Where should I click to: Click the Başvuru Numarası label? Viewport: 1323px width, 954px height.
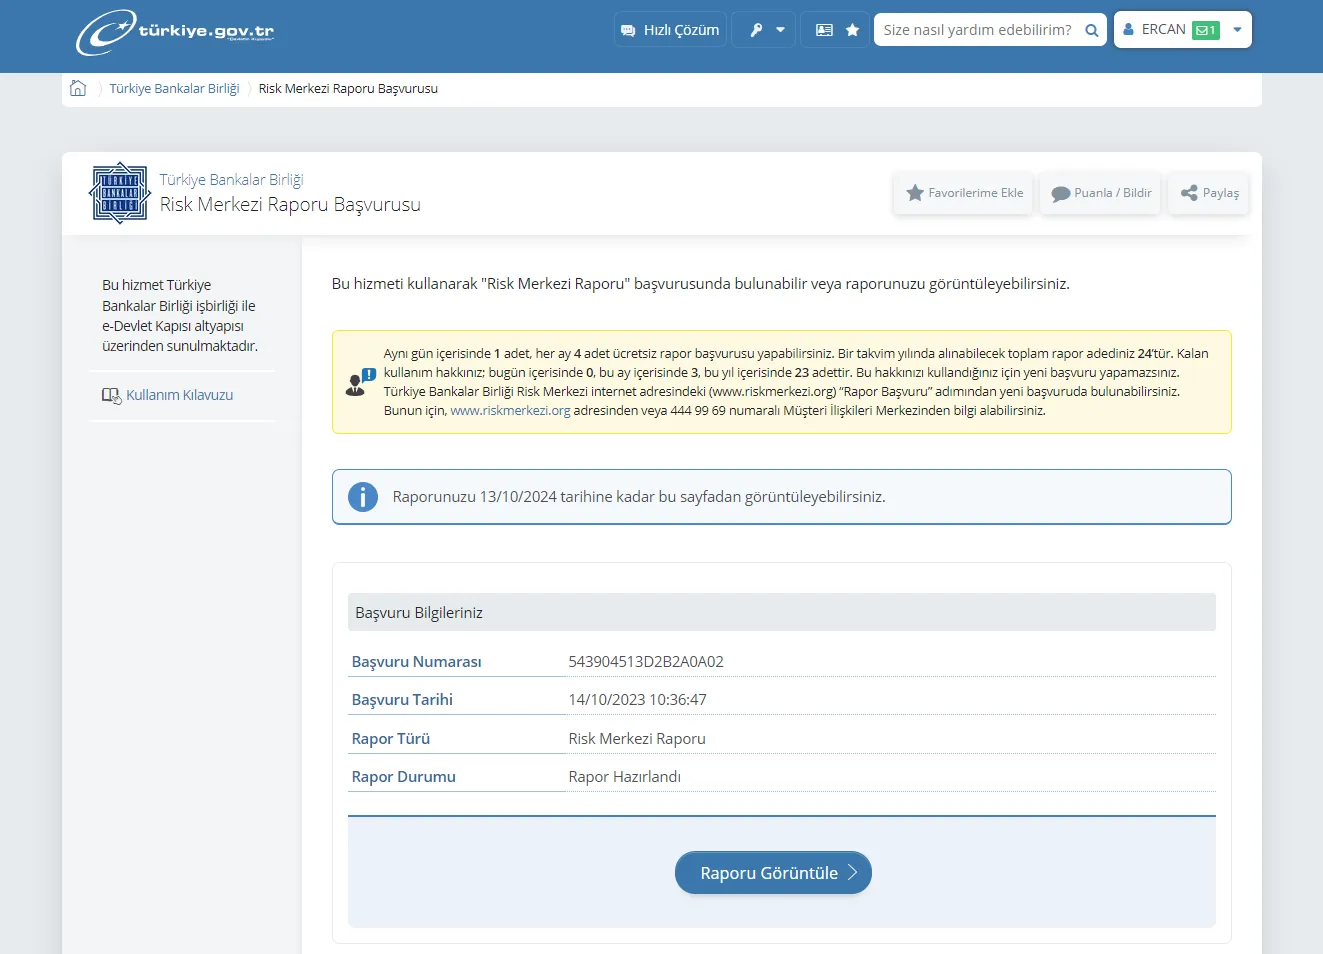point(416,662)
